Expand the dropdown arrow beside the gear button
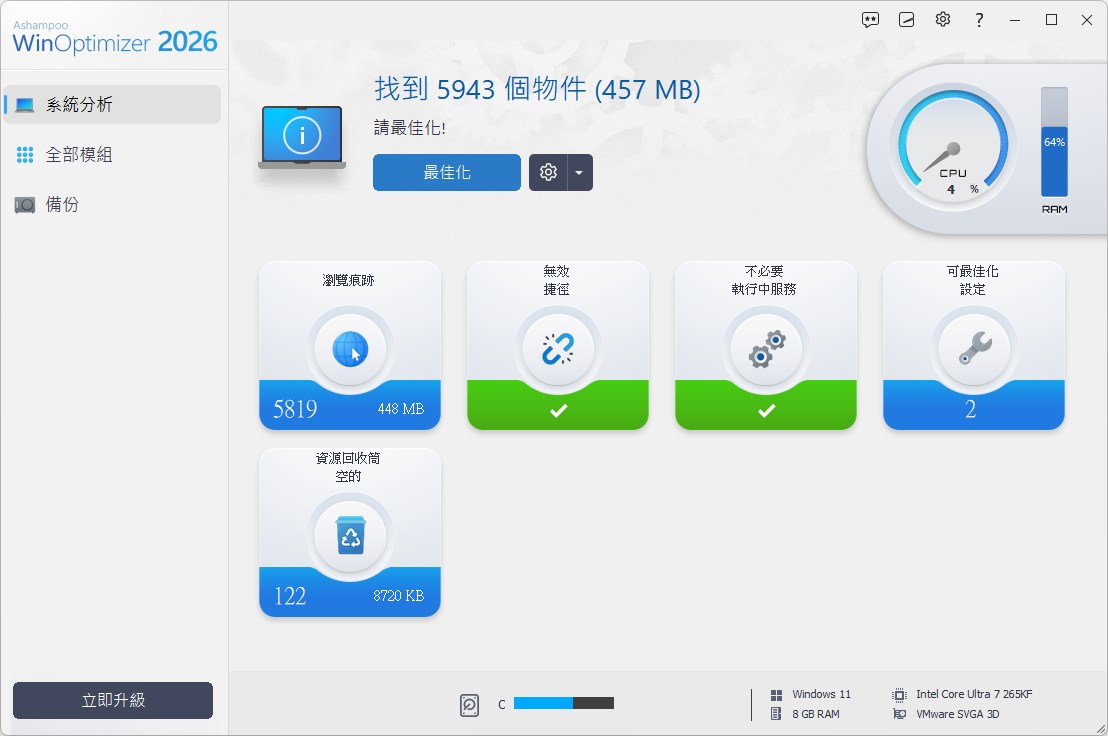 click(579, 172)
